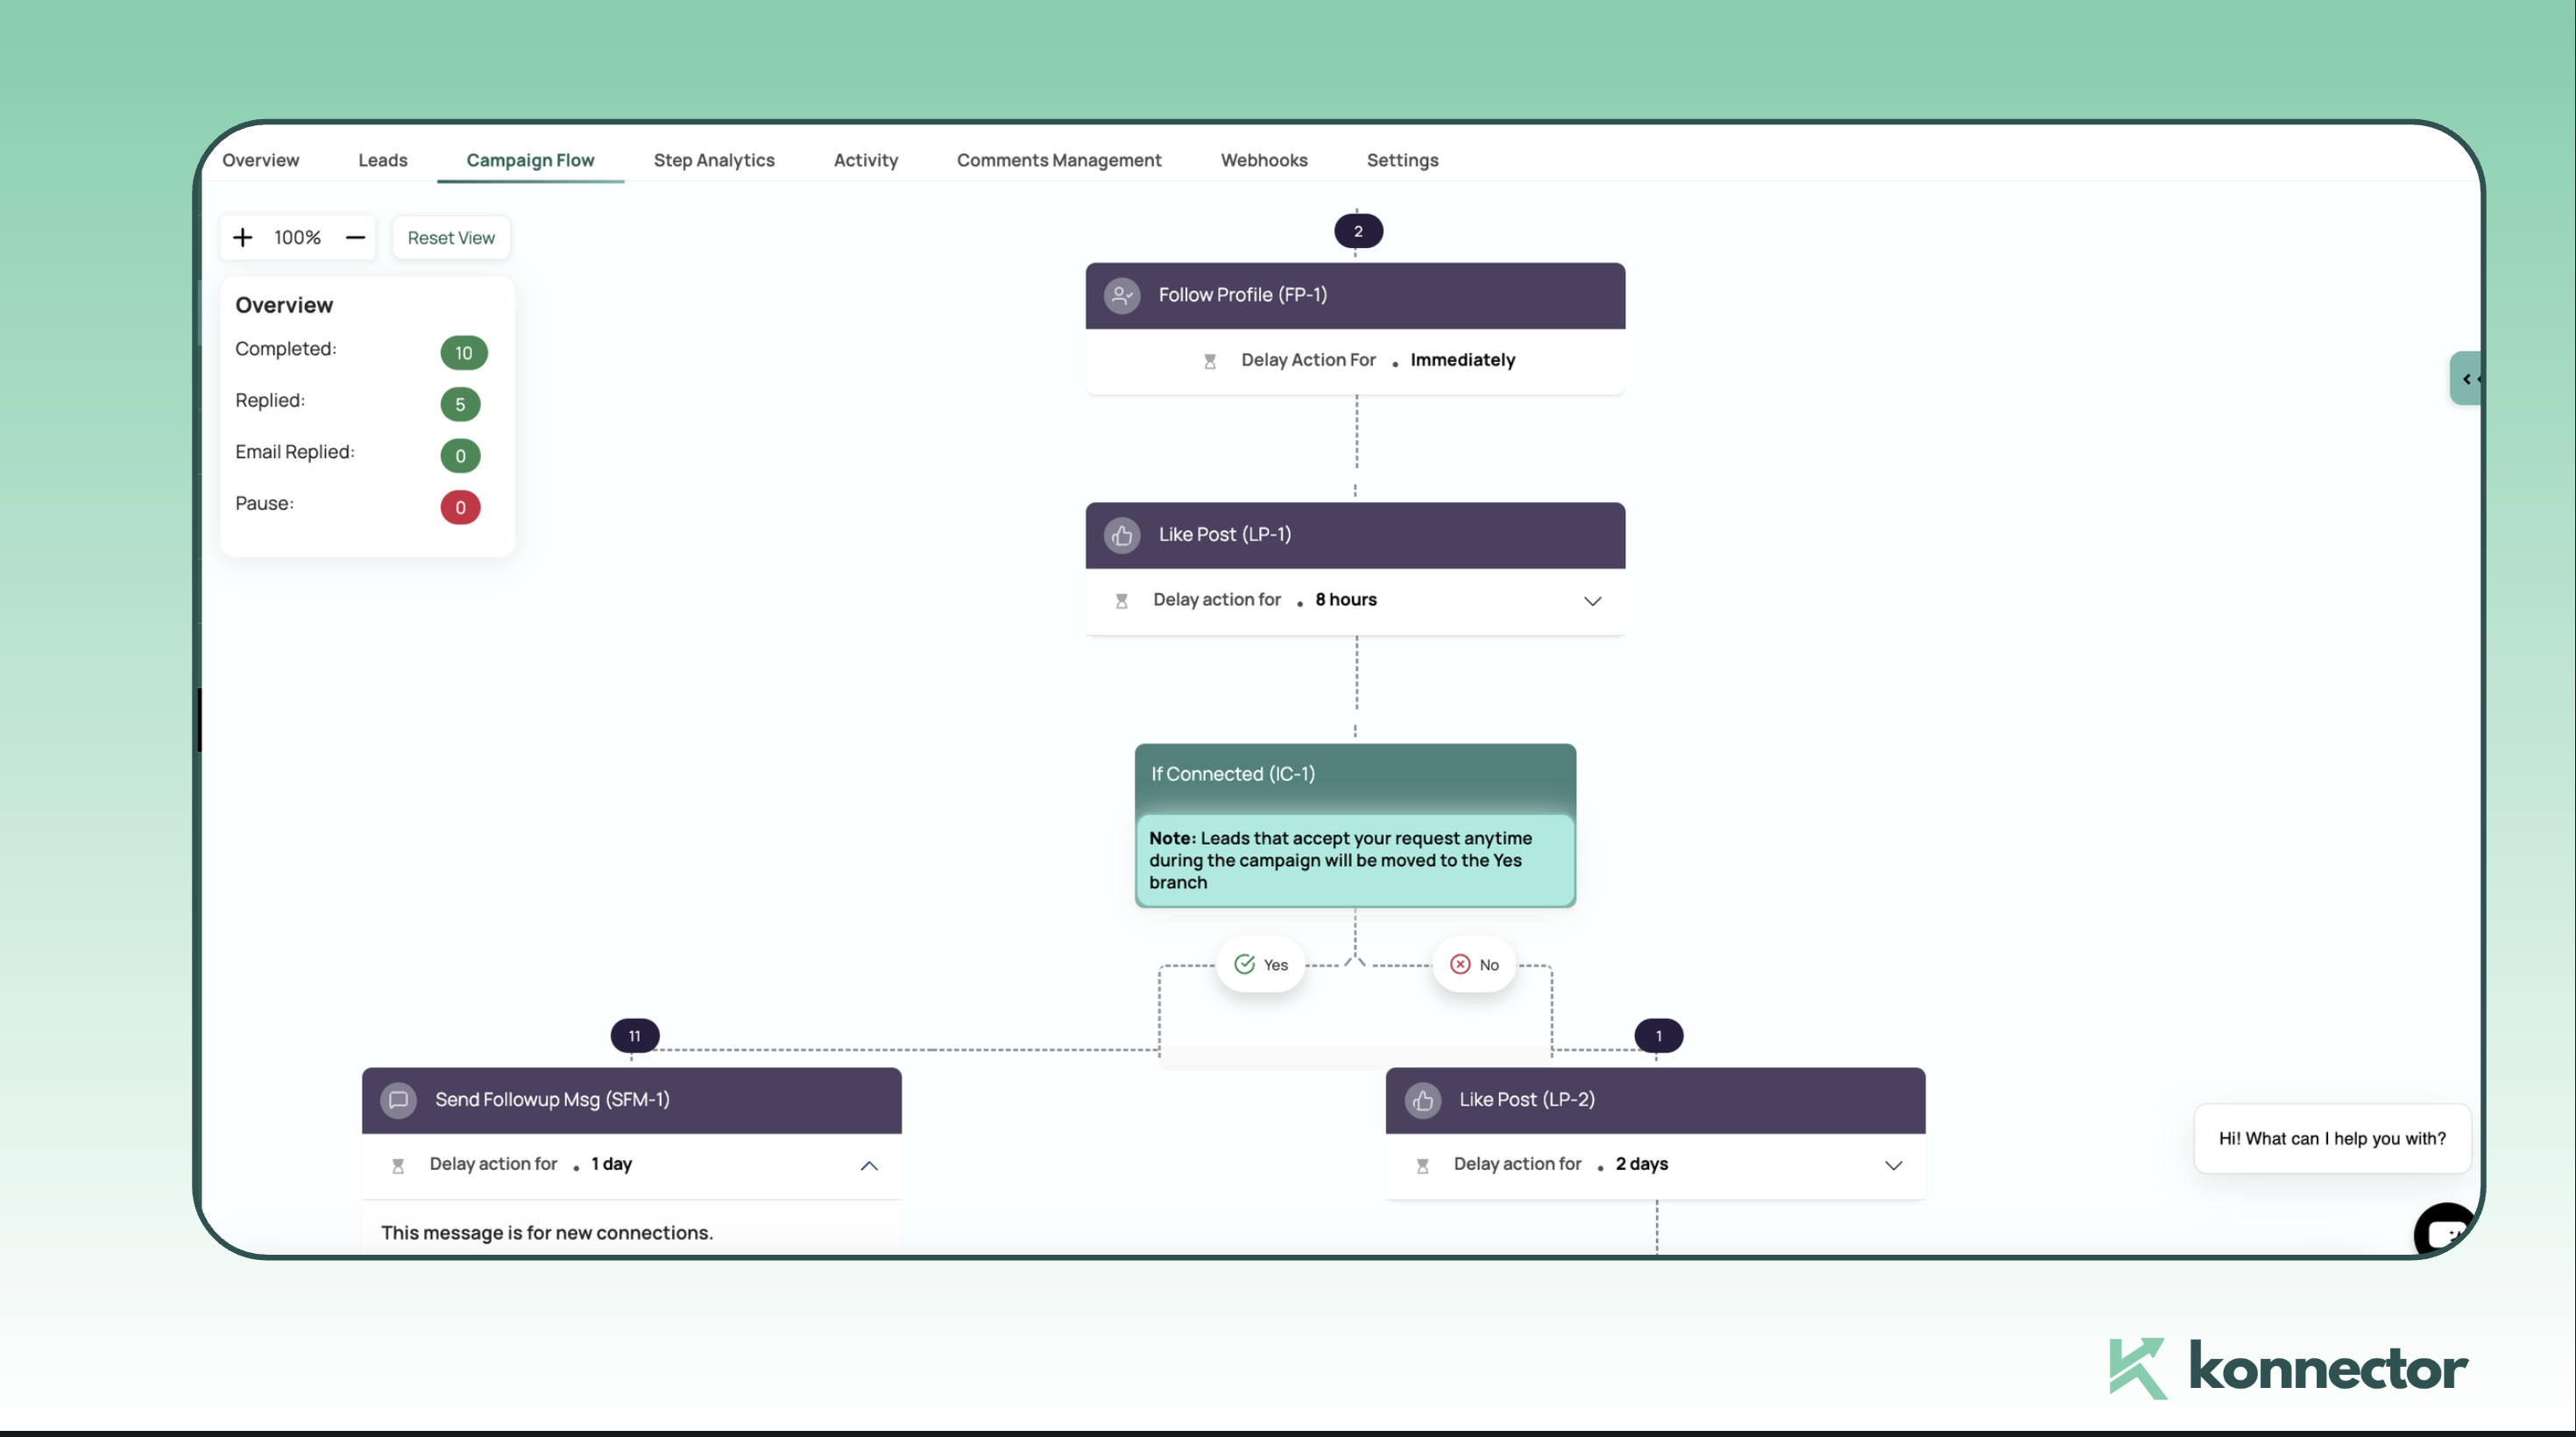The height and width of the screenshot is (1437, 2576).
Task: Open the Webhooks tab
Action: point(1263,160)
